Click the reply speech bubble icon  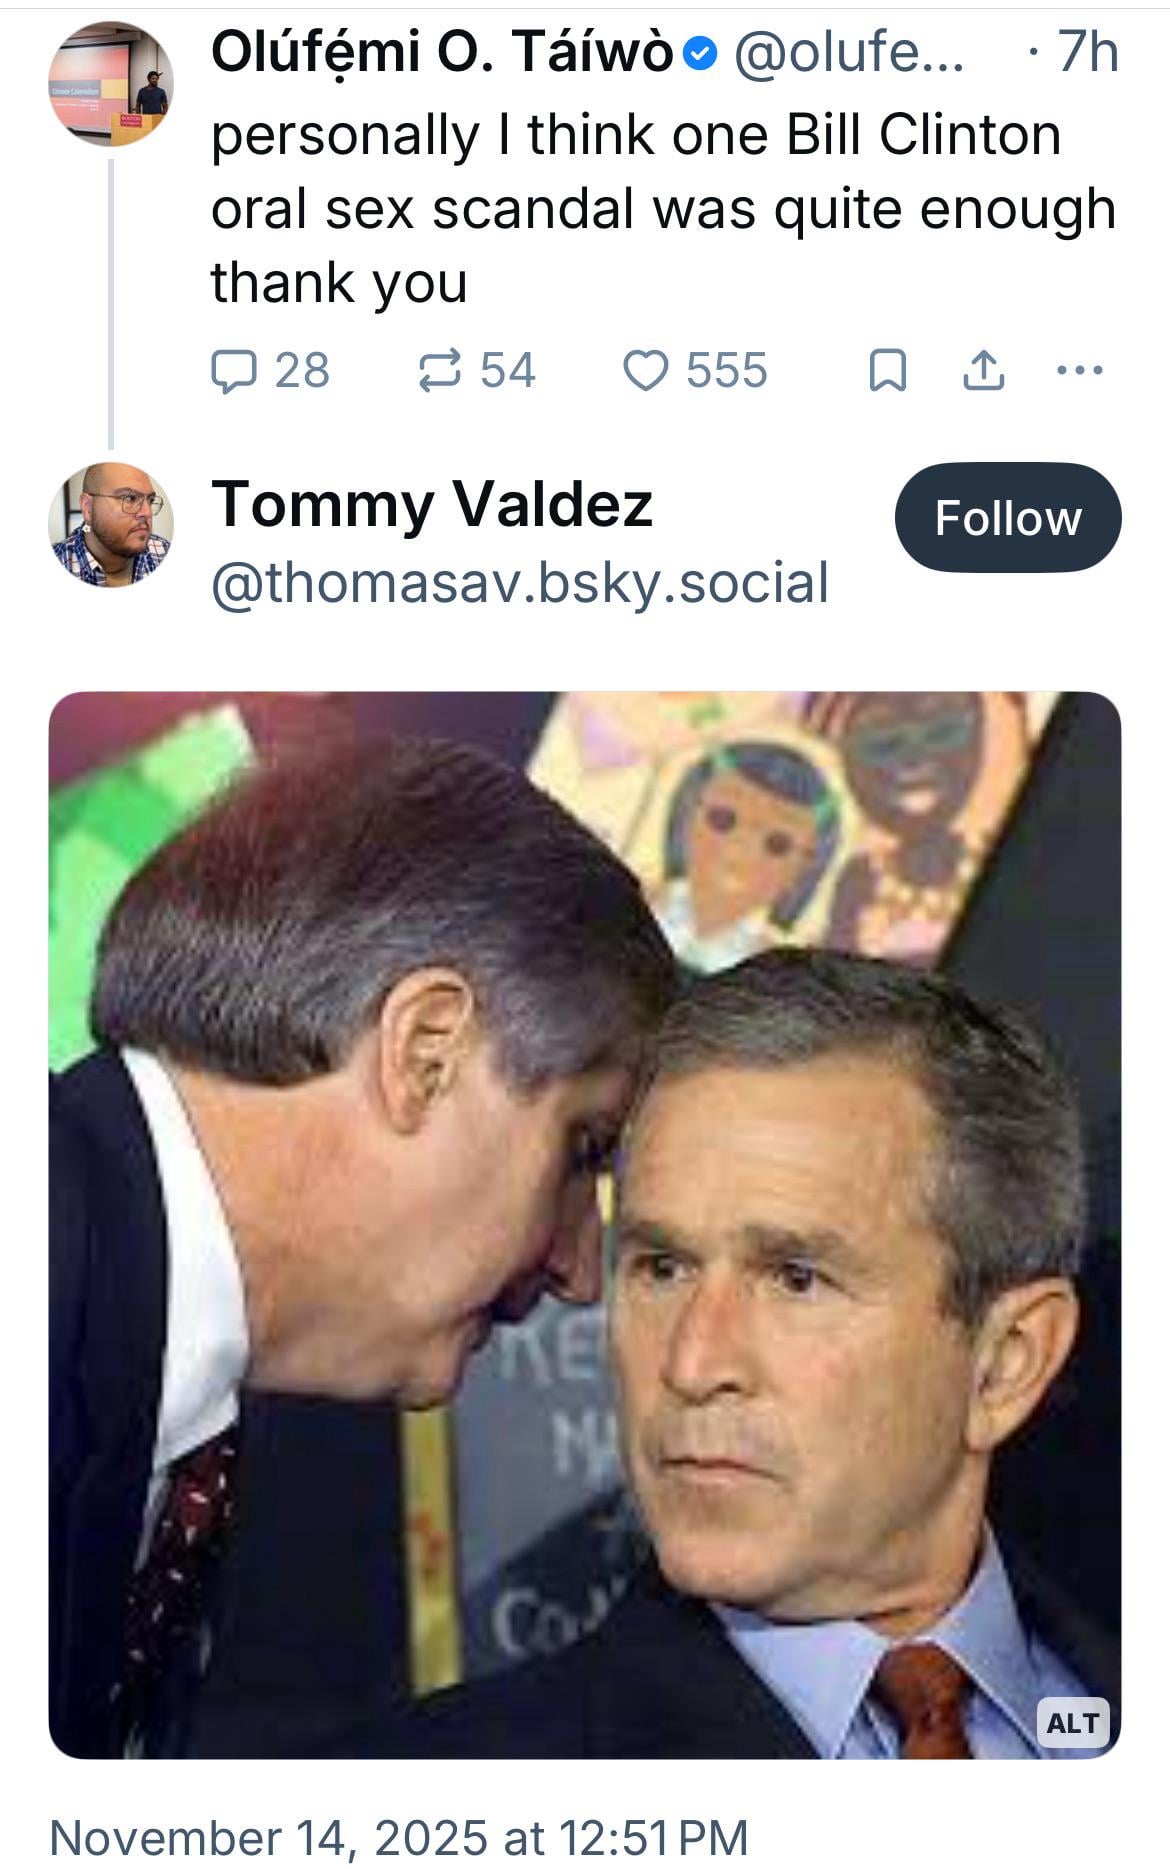click(x=233, y=371)
